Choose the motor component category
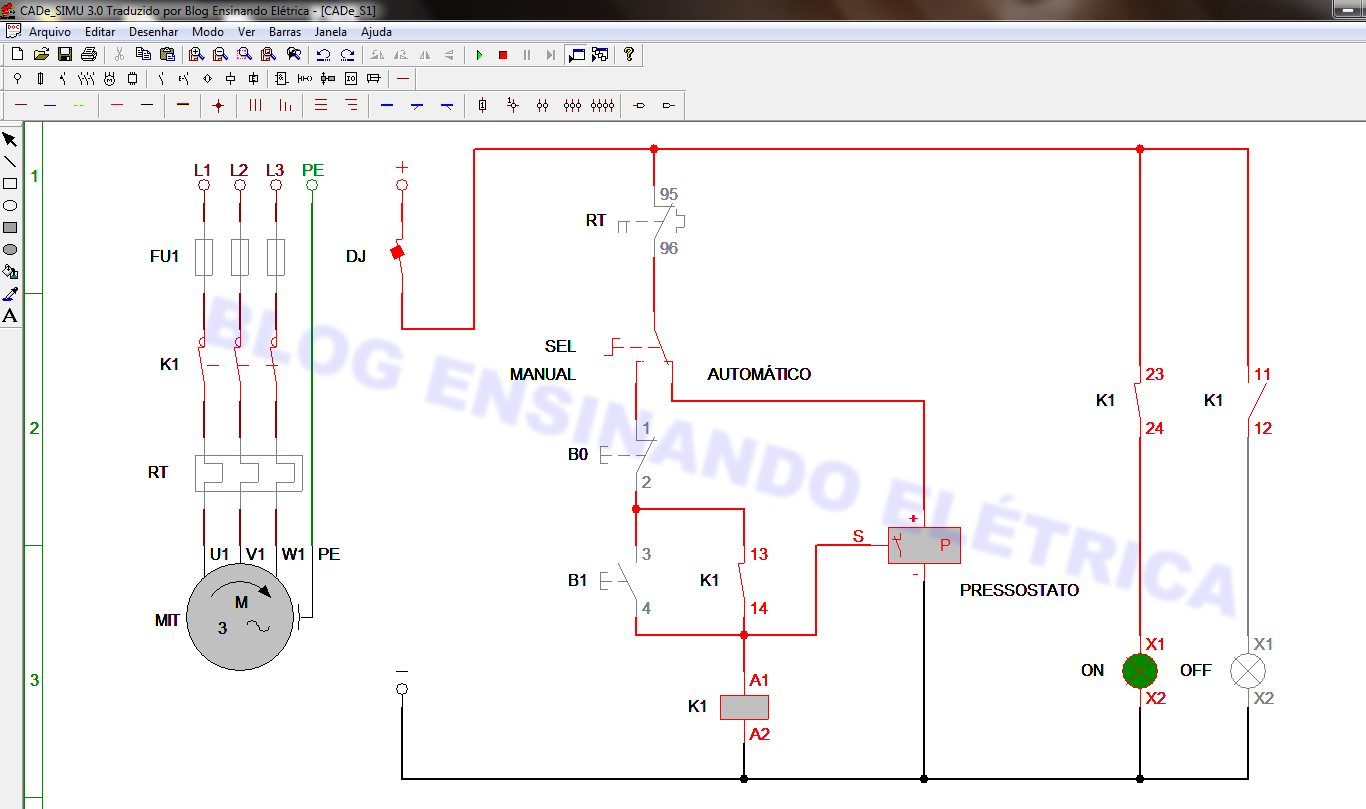This screenshot has width=1366, height=809. (108, 78)
